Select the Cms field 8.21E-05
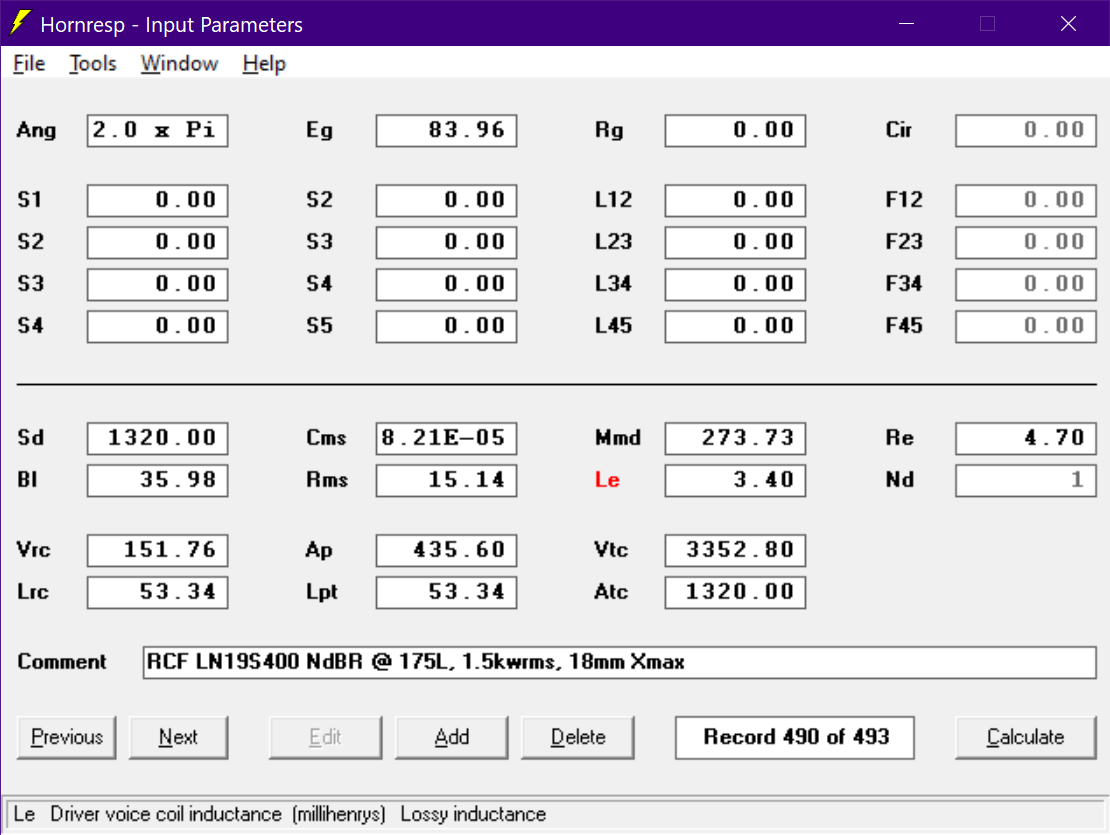This screenshot has width=1110, height=835. pyautogui.click(x=447, y=438)
